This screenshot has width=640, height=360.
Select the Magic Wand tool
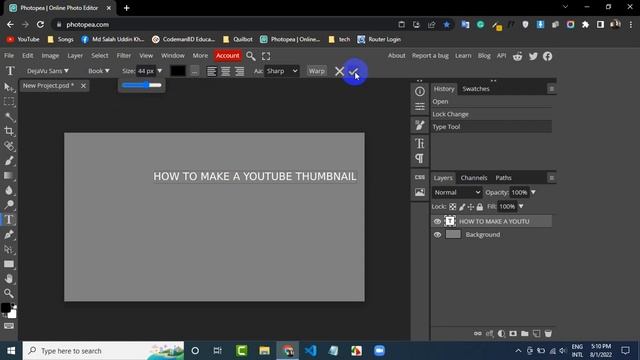[x=9, y=117]
